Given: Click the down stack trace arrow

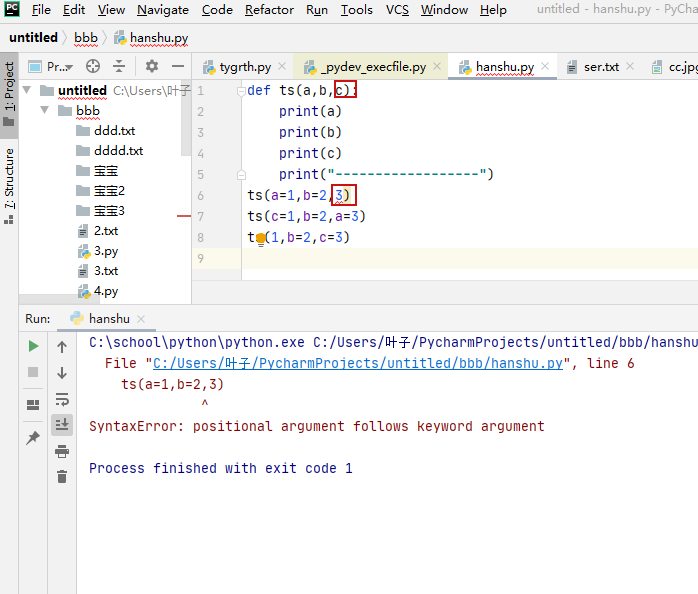Looking at the screenshot, I should point(62,373).
